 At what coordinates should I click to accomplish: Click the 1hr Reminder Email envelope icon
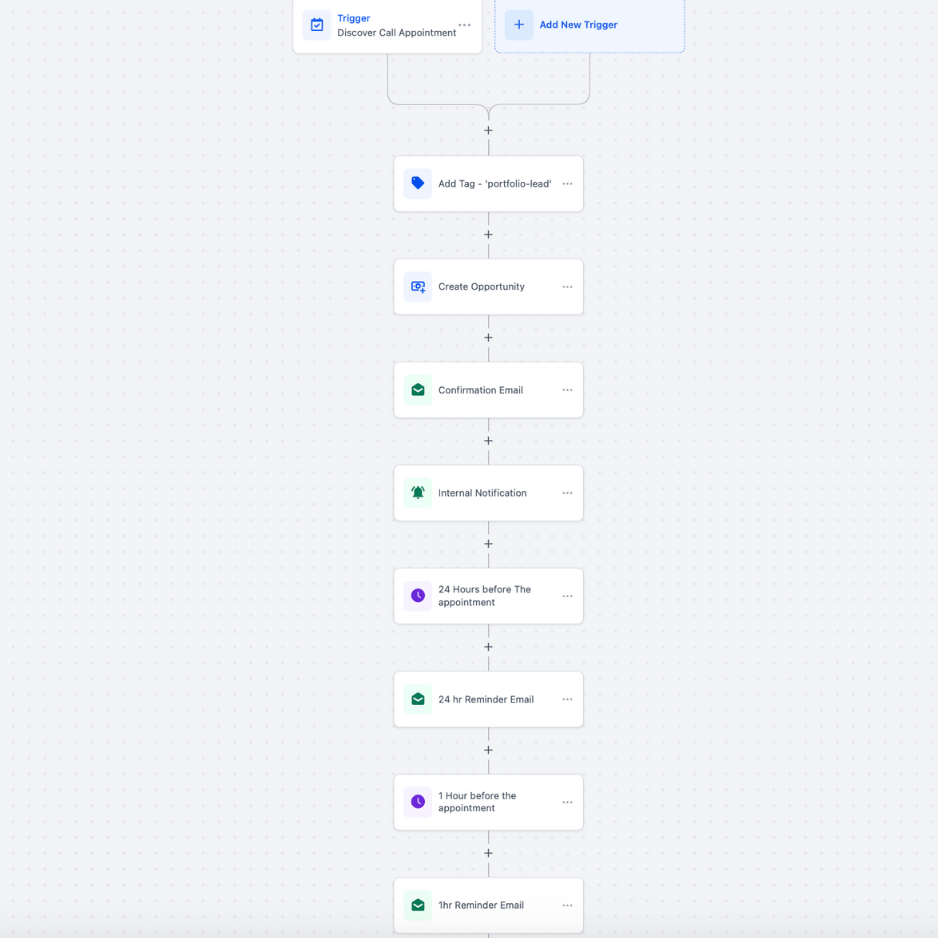[418, 905]
